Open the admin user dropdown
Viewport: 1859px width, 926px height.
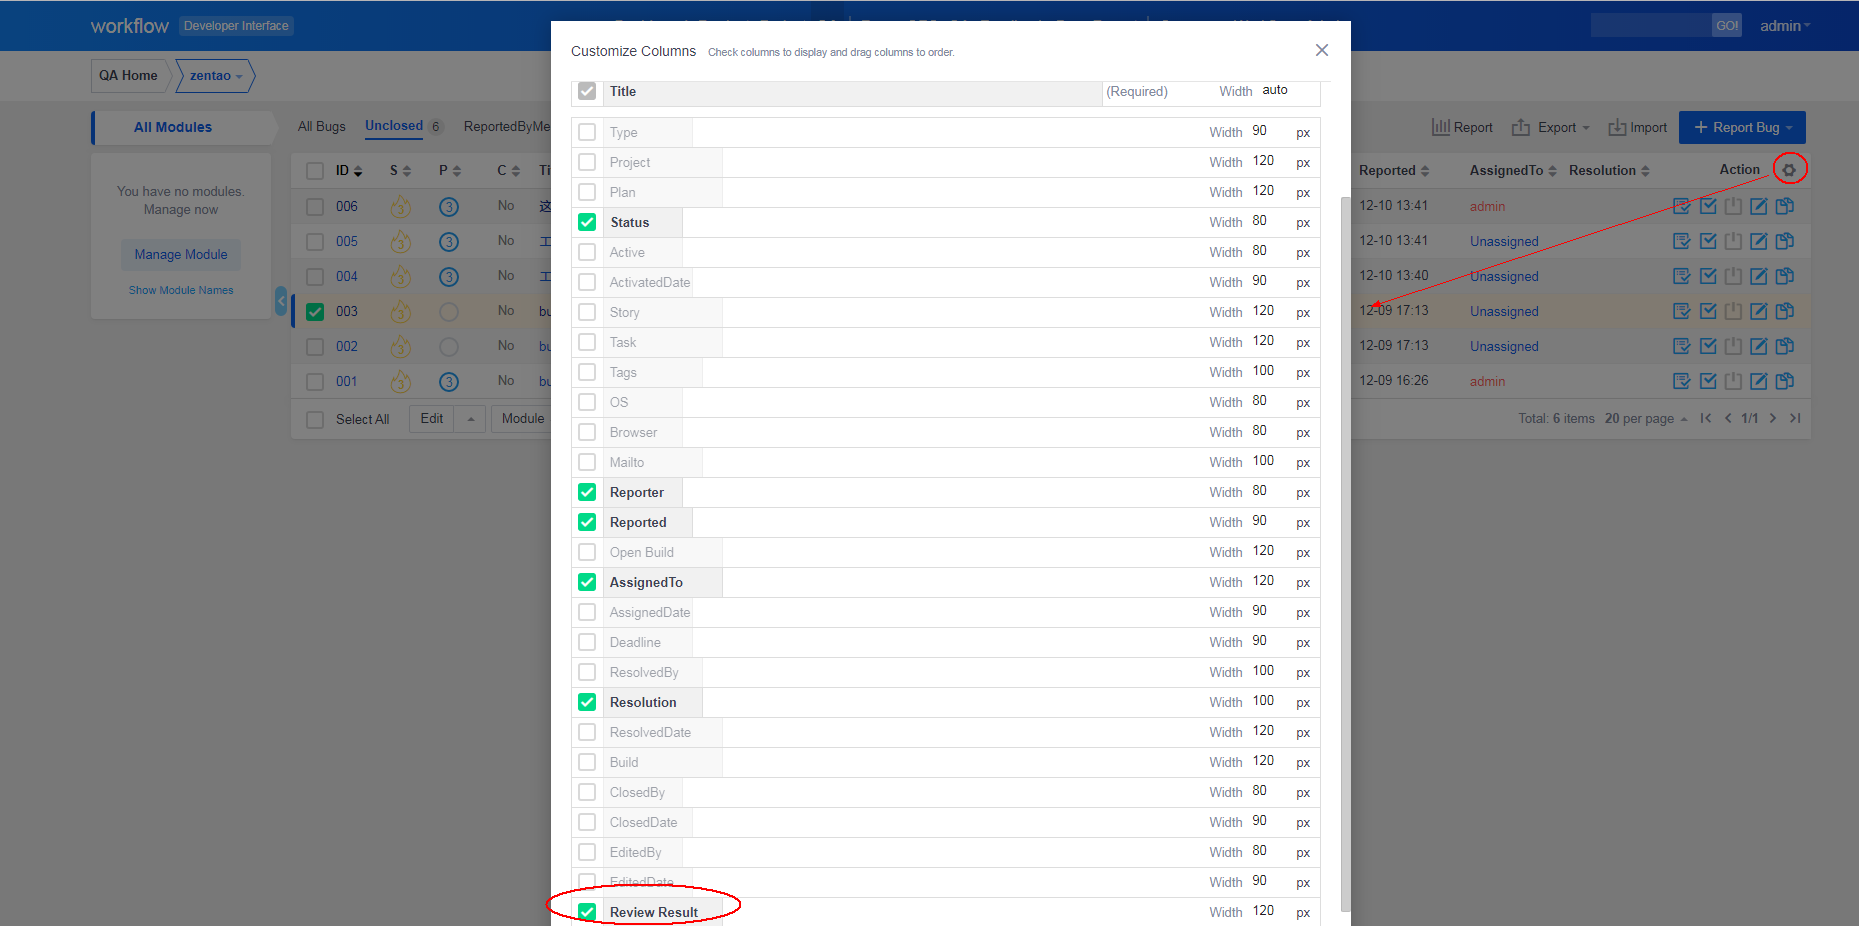coord(1784,26)
